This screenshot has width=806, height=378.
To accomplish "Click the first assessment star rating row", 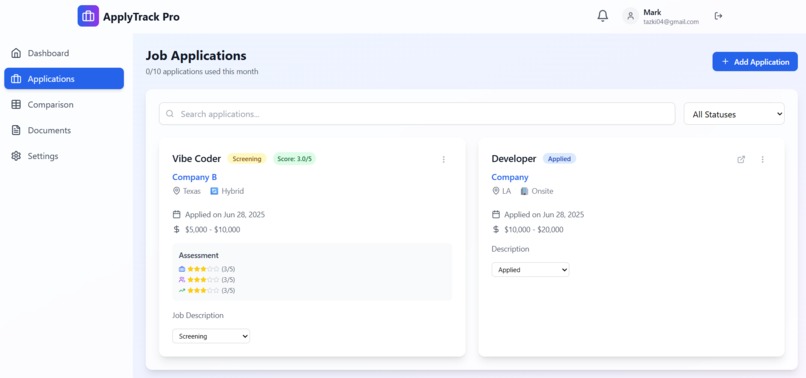I will [x=203, y=269].
